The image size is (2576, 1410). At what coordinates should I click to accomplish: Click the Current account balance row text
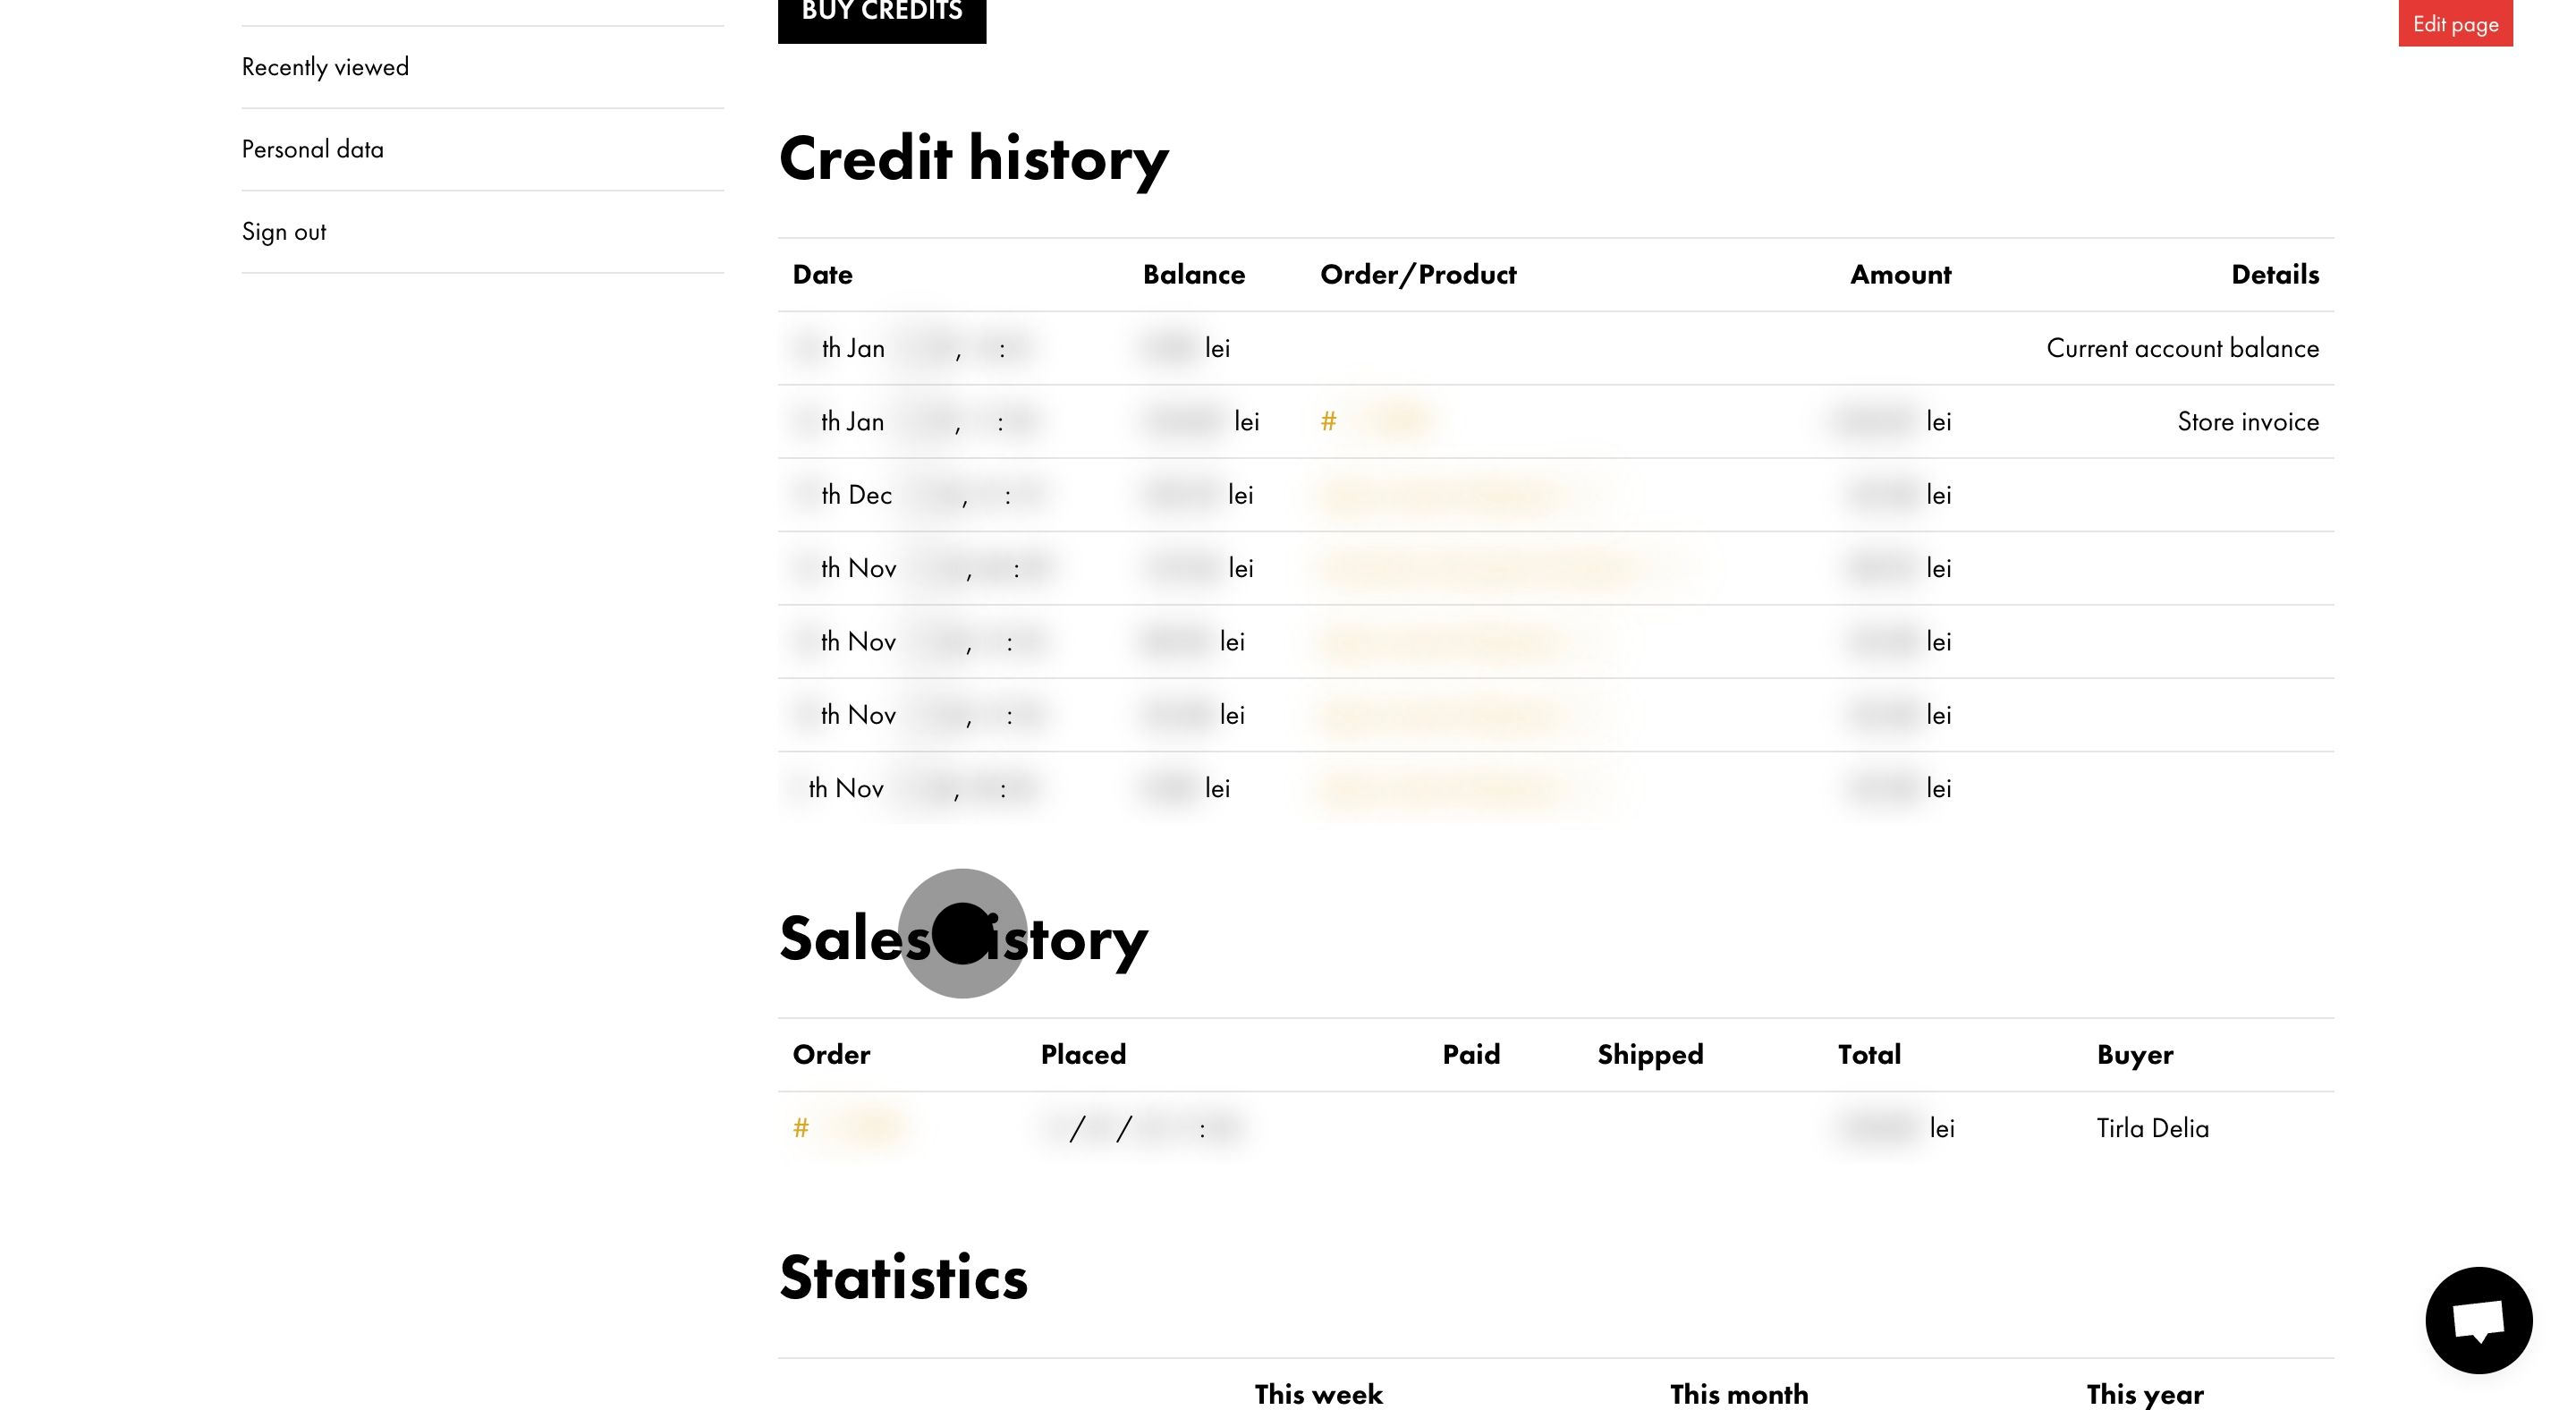[x=2181, y=348]
